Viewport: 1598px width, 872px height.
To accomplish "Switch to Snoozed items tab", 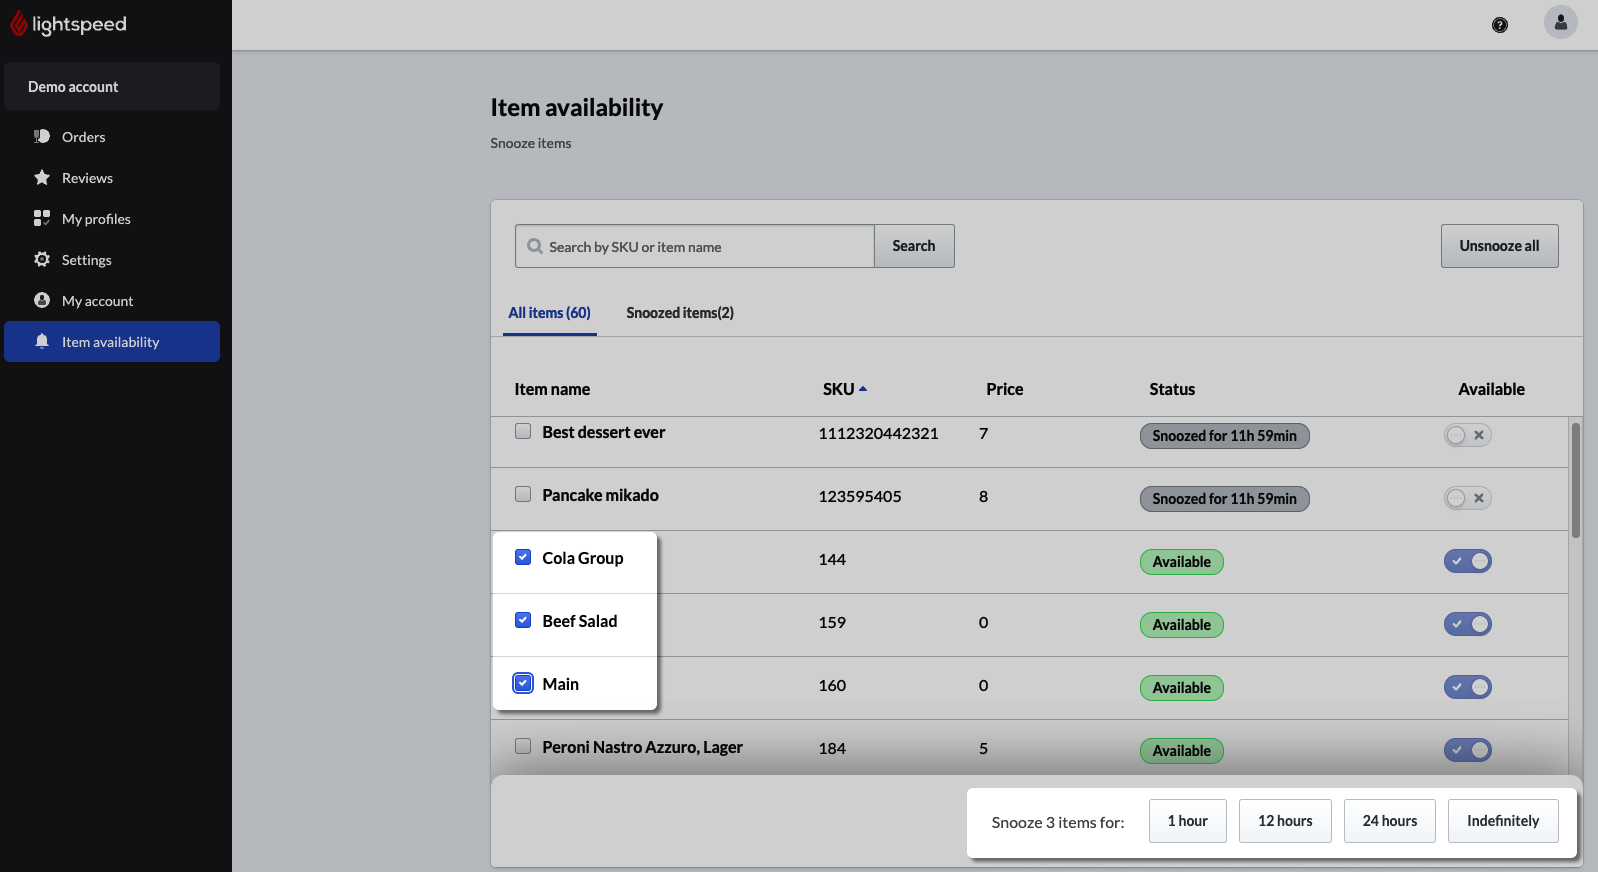I will click(679, 313).
